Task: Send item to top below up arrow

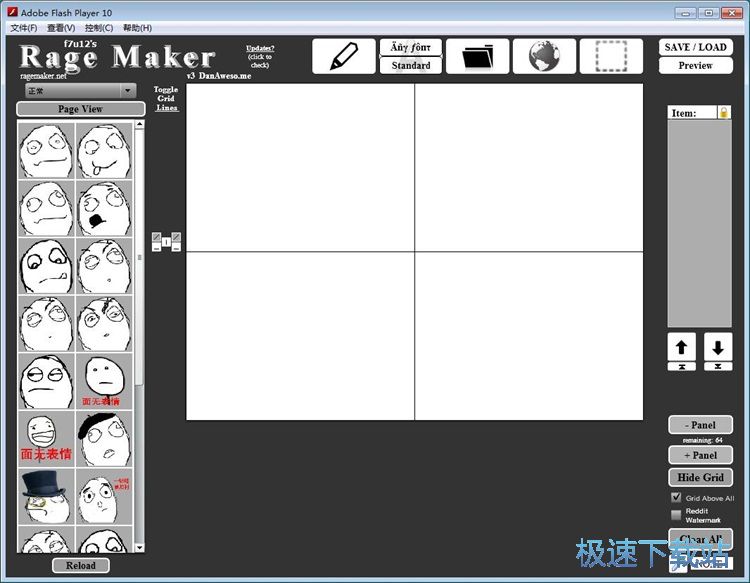Action: 682,366
